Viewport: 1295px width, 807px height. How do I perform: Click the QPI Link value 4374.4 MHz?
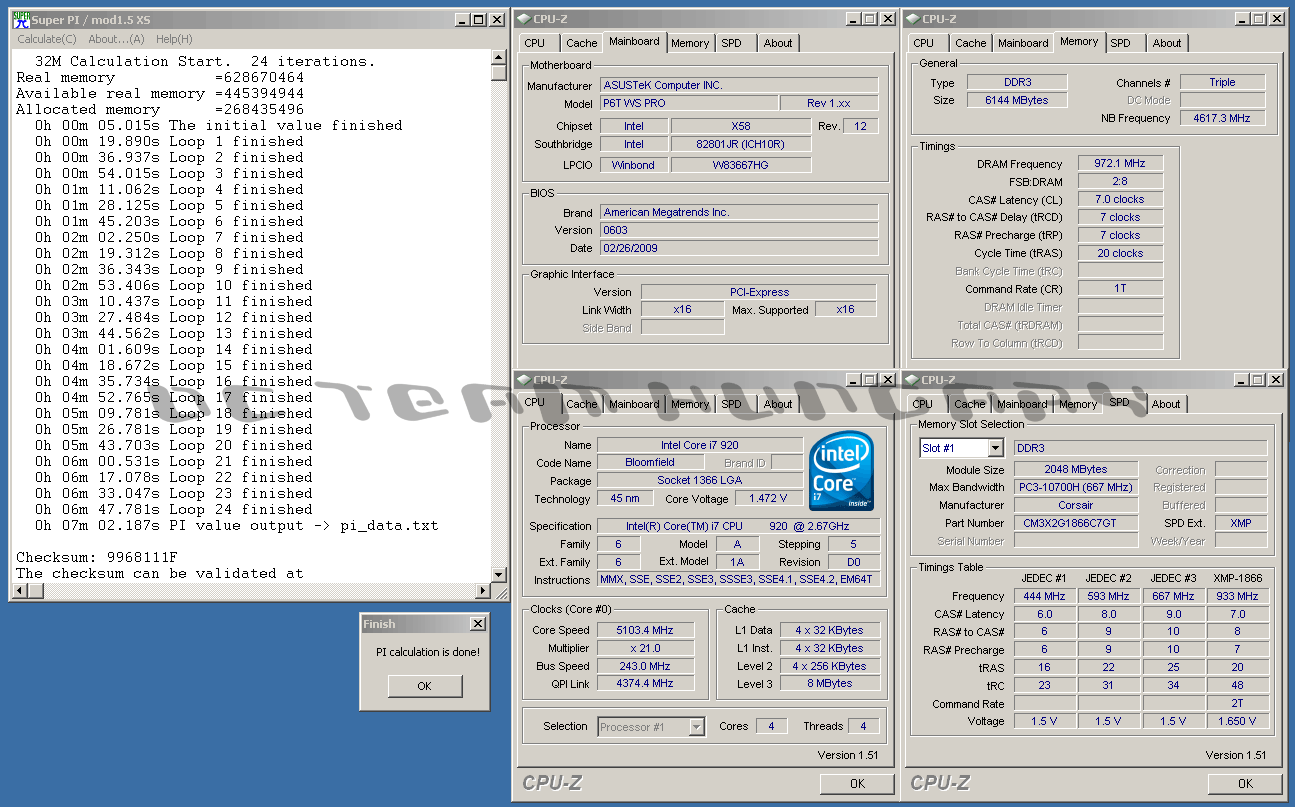[645, 684]
